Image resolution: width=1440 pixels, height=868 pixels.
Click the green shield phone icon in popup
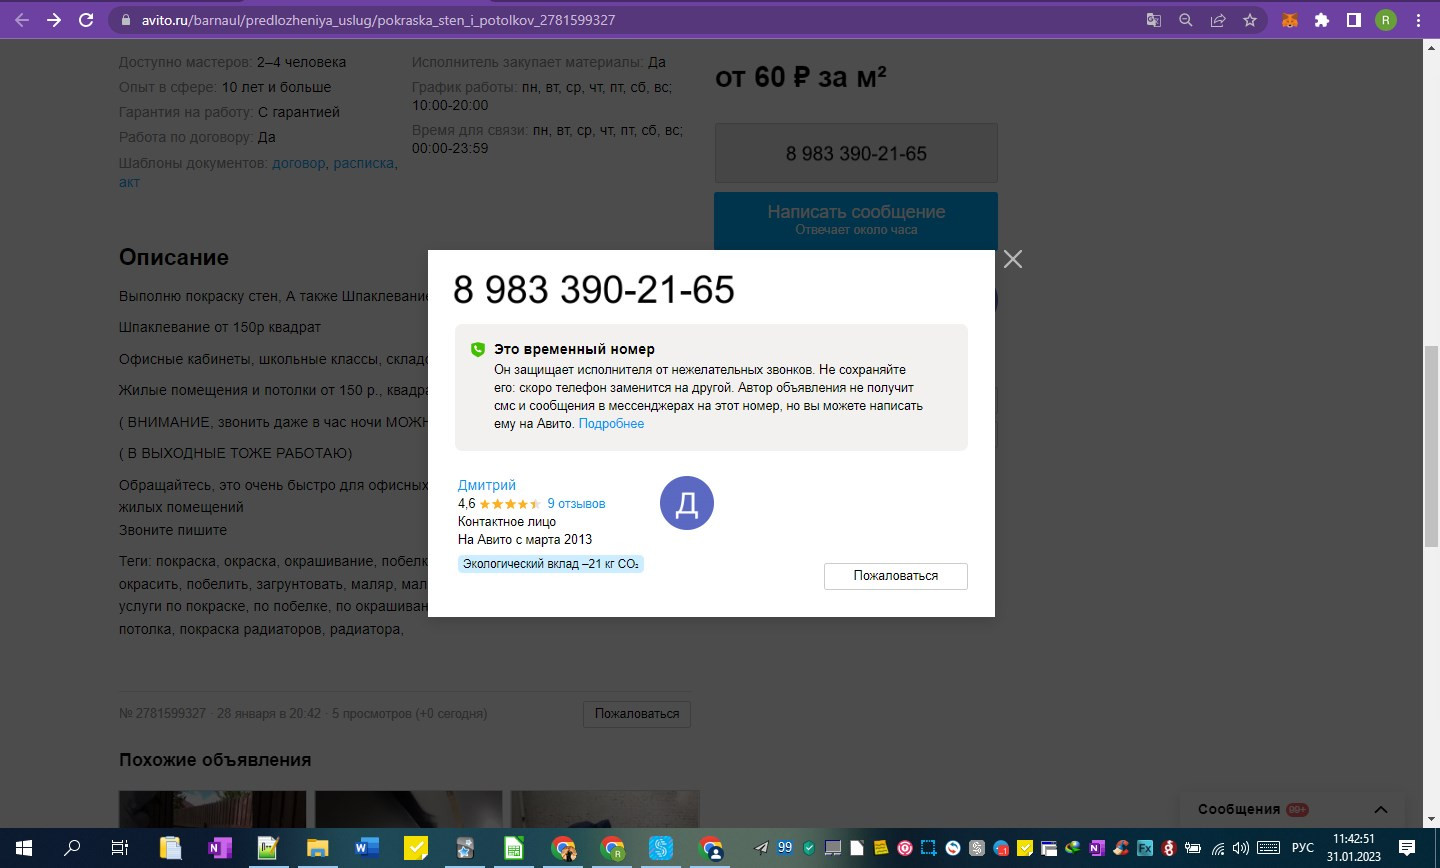click(x=478, y=349)
